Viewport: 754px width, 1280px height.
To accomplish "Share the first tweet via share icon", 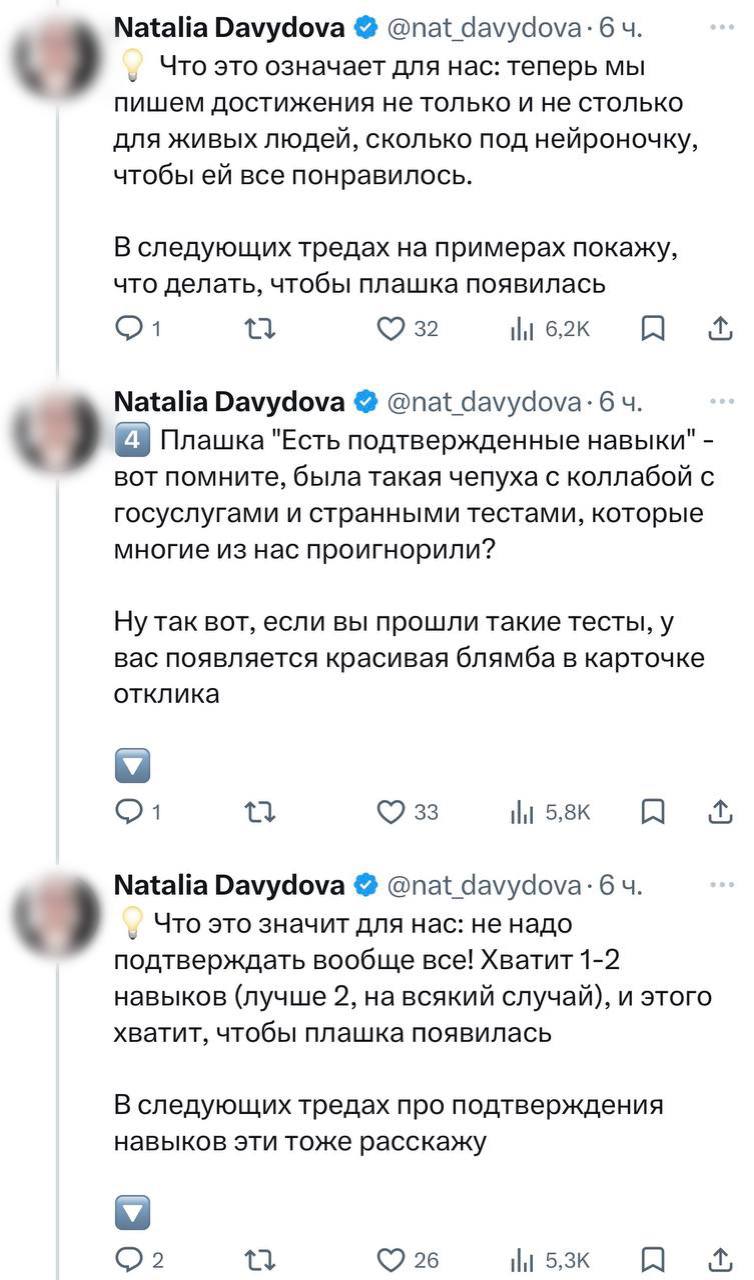I will [720, 329].
